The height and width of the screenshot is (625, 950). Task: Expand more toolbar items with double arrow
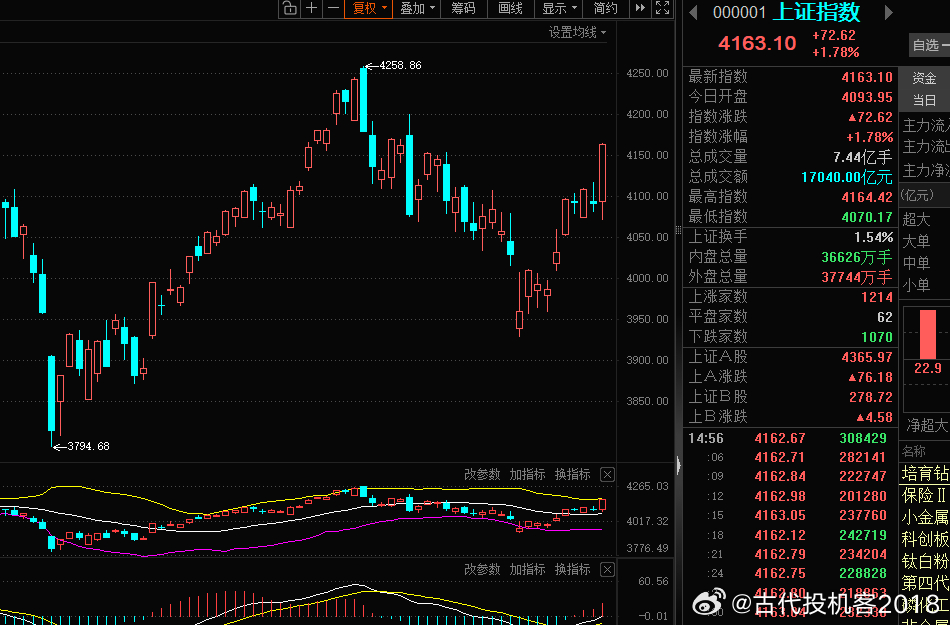click(x=640, y=8)
